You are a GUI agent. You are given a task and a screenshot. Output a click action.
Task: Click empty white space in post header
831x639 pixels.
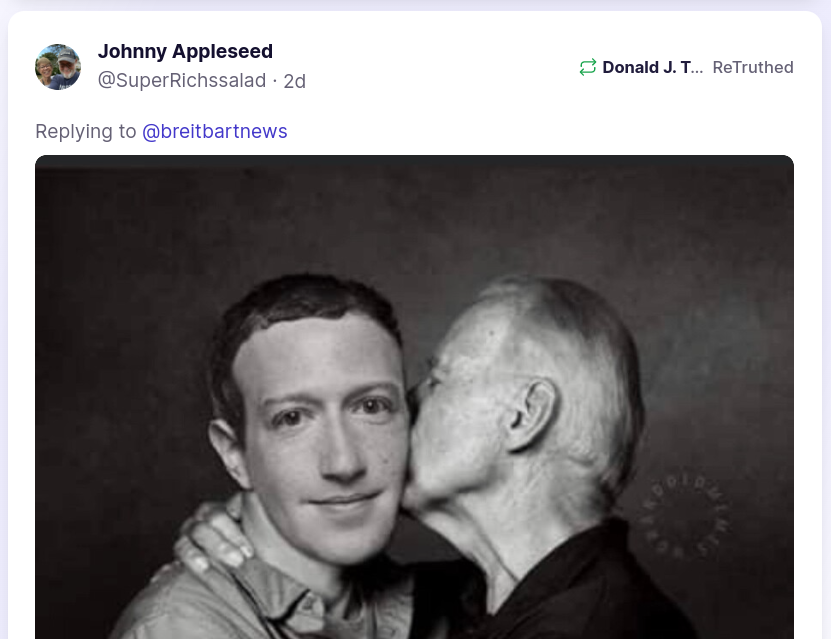(440, 67)
